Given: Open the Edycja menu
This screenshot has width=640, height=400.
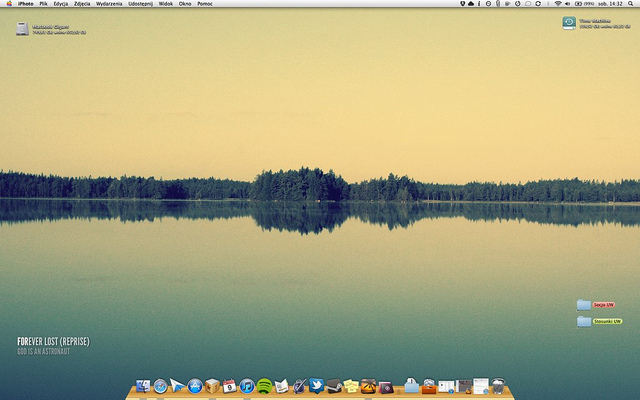Looking at the screenshot, I should 60,4.
